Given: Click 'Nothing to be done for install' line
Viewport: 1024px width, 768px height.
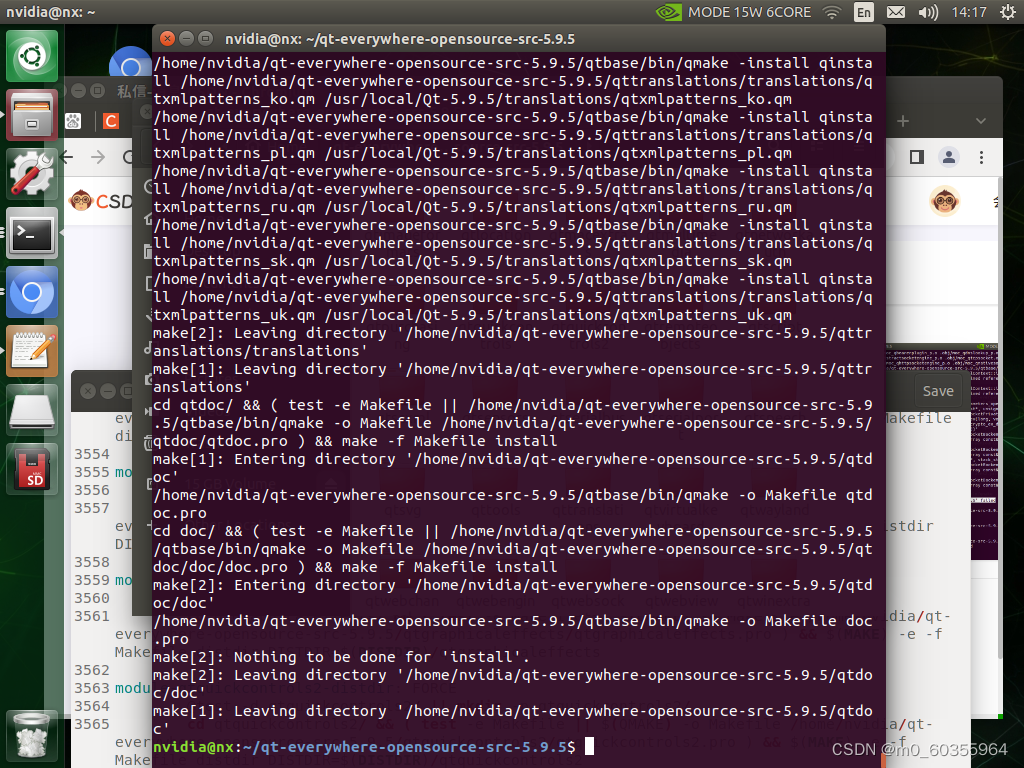Looking at the screenshot, I should (340, 657).
